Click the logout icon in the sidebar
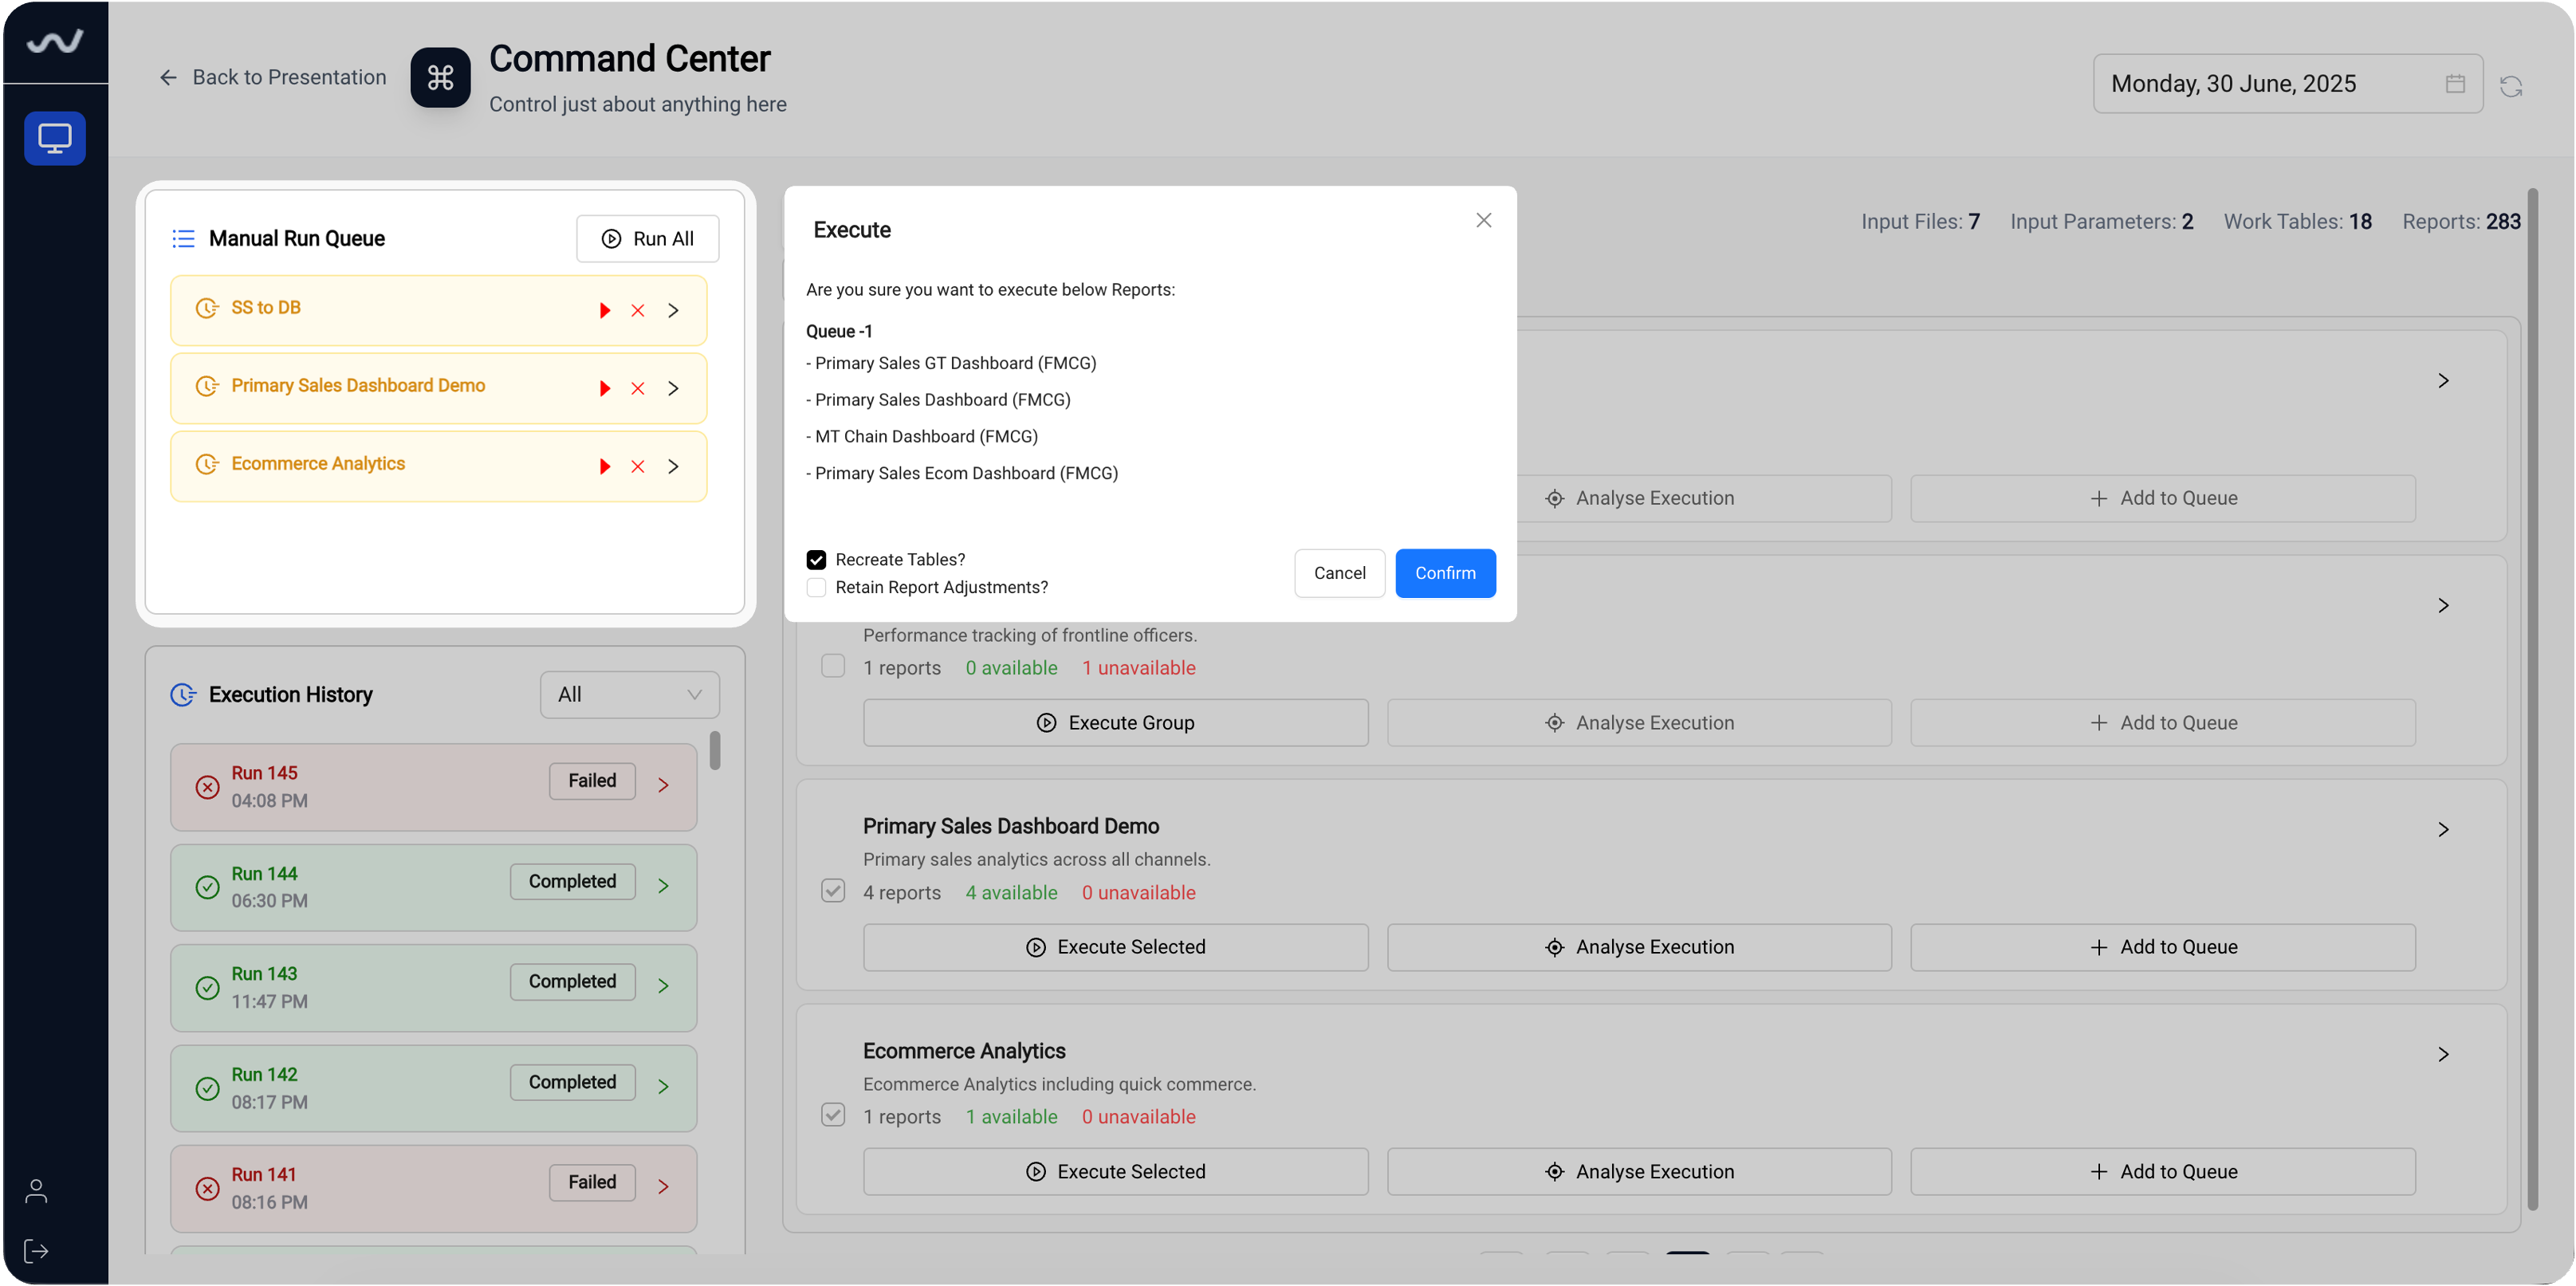The image size is (2576, 1286). coord(36,1251)
